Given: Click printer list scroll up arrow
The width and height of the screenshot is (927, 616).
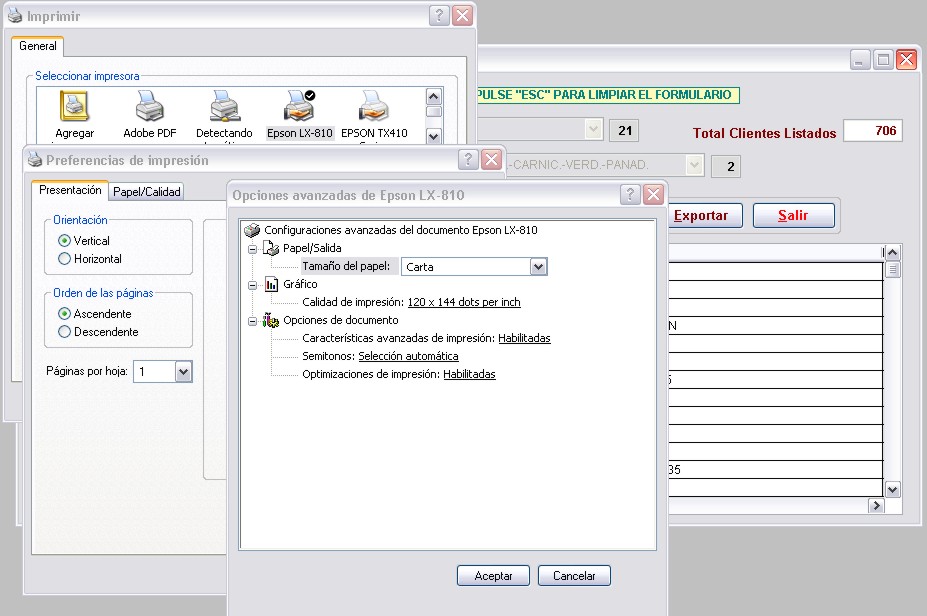Looking at the screenshot, I should [433, 96].
